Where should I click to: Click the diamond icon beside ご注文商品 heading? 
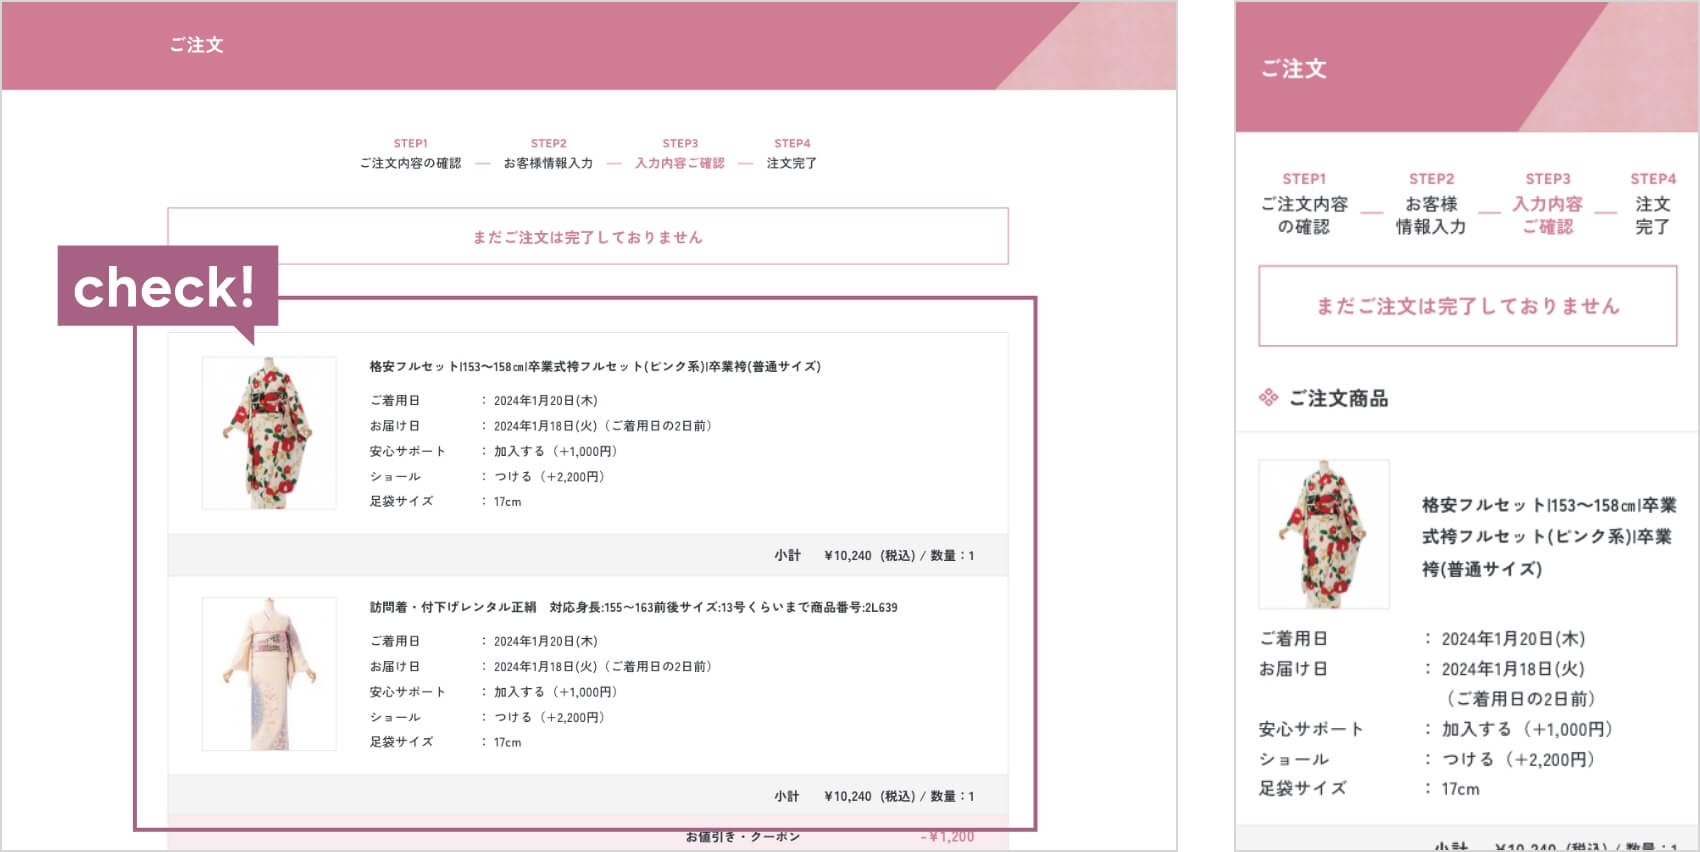[x=1268, y=398]
